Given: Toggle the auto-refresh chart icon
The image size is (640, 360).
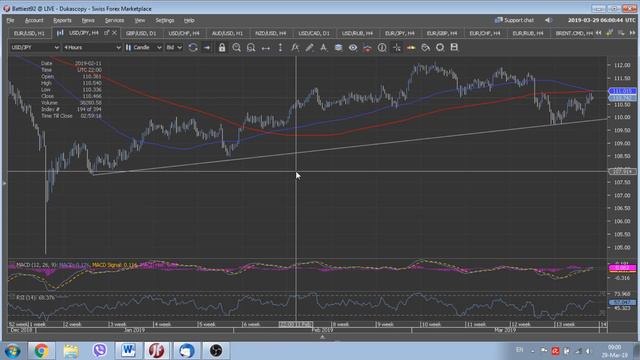Looking at the screenshot, I should tap(193, 48).
